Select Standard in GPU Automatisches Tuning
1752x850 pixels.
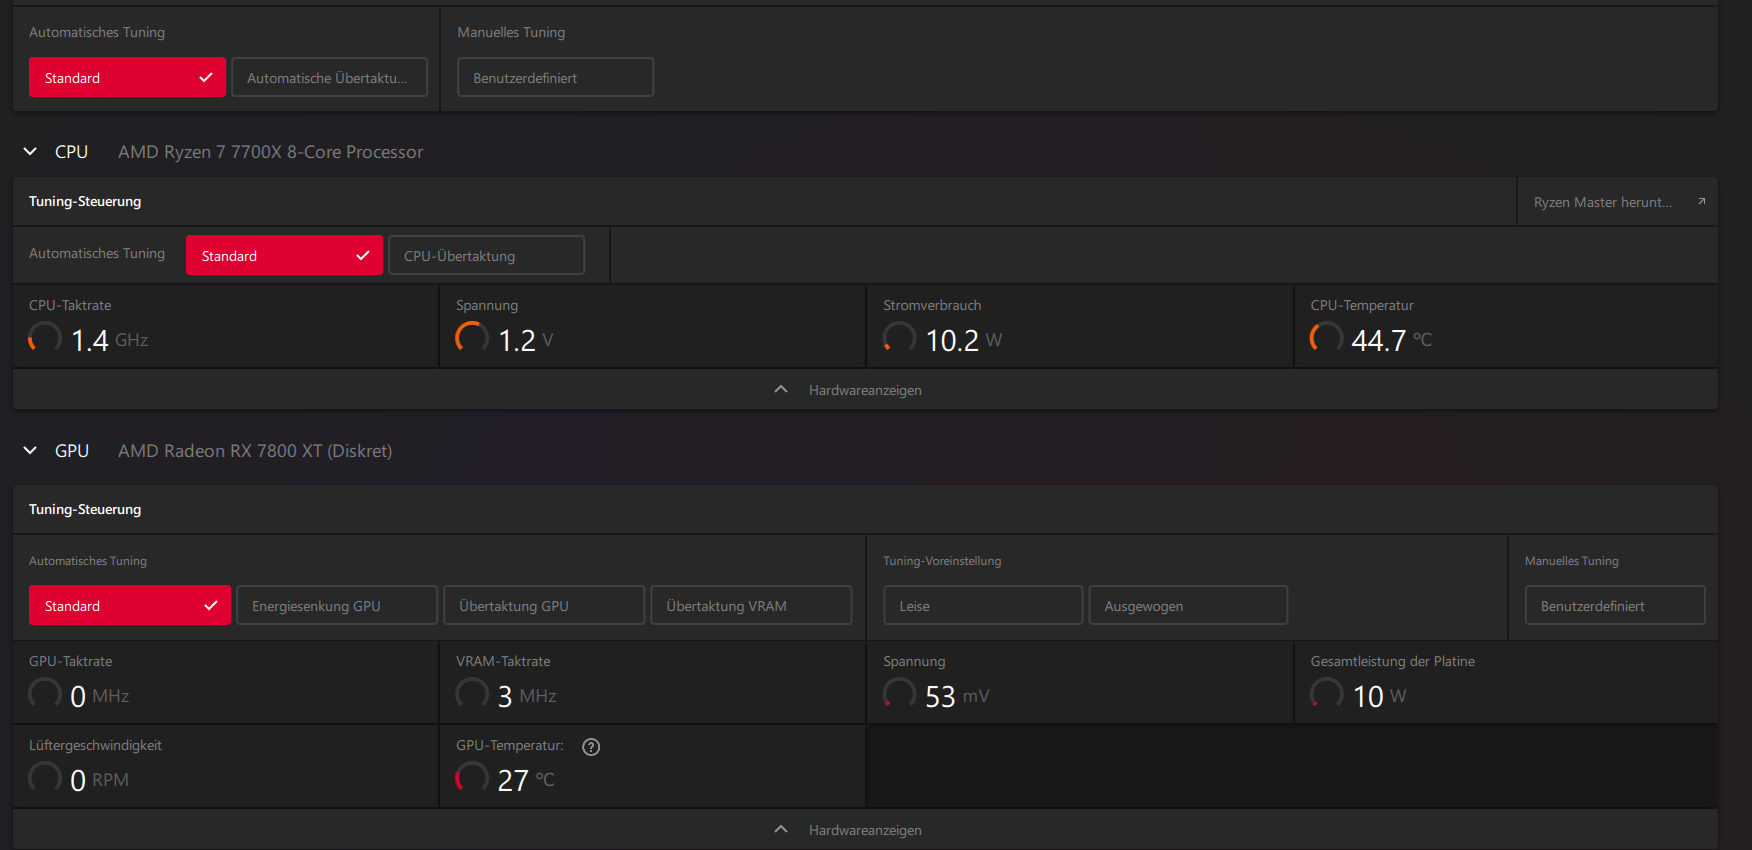(130, 605)
